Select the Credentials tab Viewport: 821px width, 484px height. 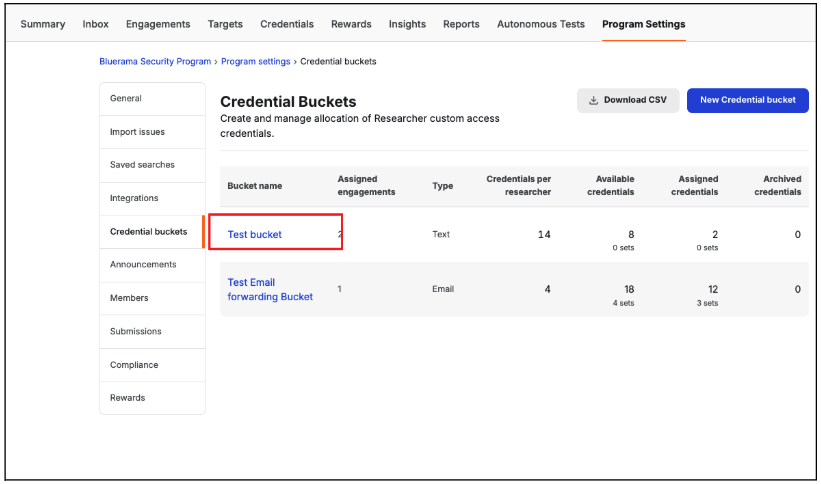tap(287, 24)
